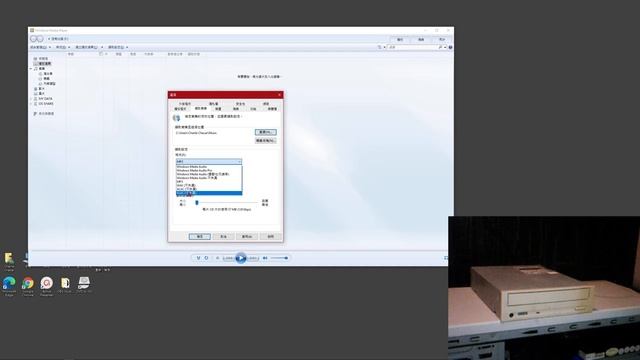640x360 pixels.
Task: Close the Options dialog
Action: (x=280, y=95)
